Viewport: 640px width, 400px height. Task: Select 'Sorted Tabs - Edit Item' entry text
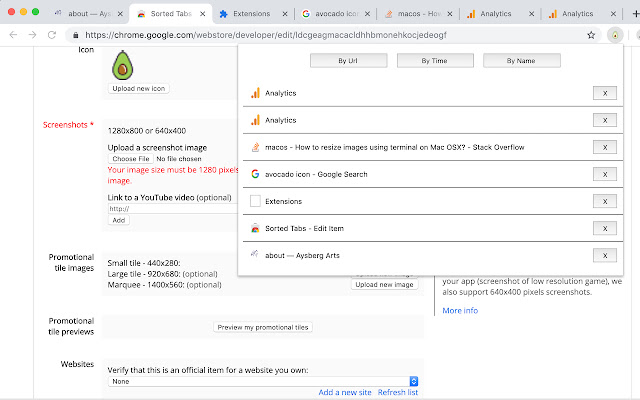[x=304, y=229]
